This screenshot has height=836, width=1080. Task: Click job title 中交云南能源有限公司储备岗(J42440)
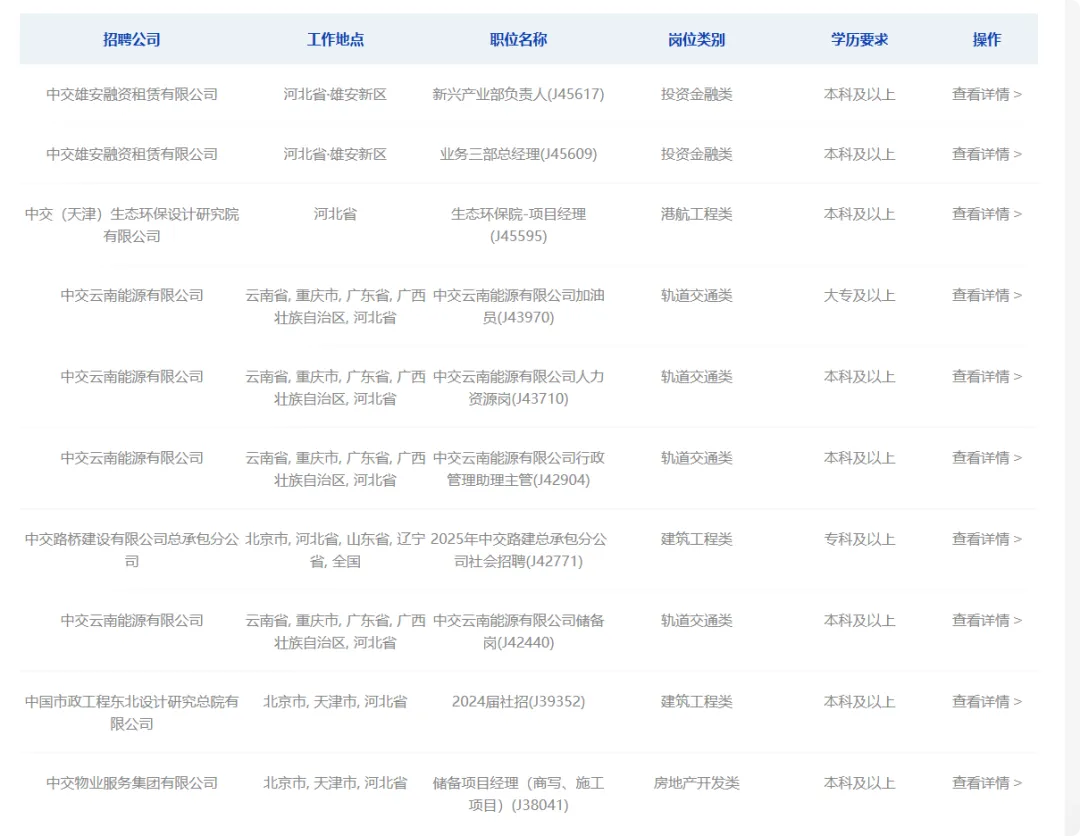point(519,631)
